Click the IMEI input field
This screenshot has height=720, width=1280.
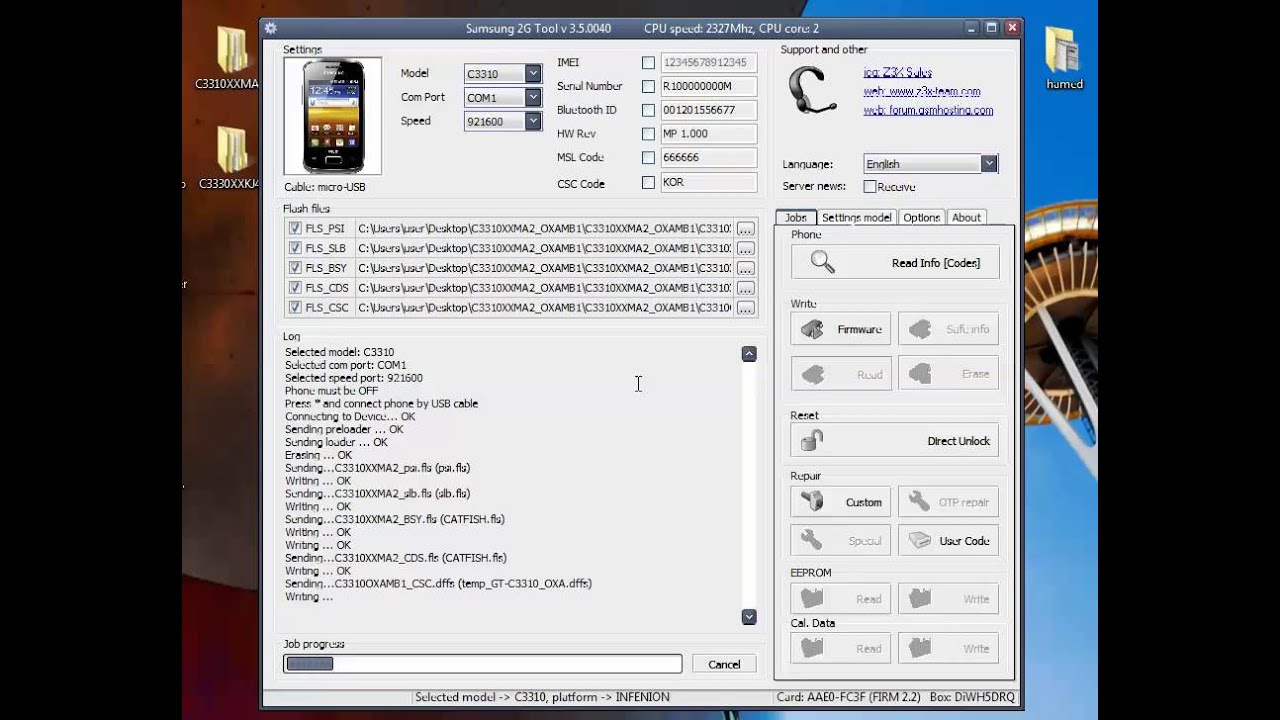pyautogui.click(x=709, y=62)
